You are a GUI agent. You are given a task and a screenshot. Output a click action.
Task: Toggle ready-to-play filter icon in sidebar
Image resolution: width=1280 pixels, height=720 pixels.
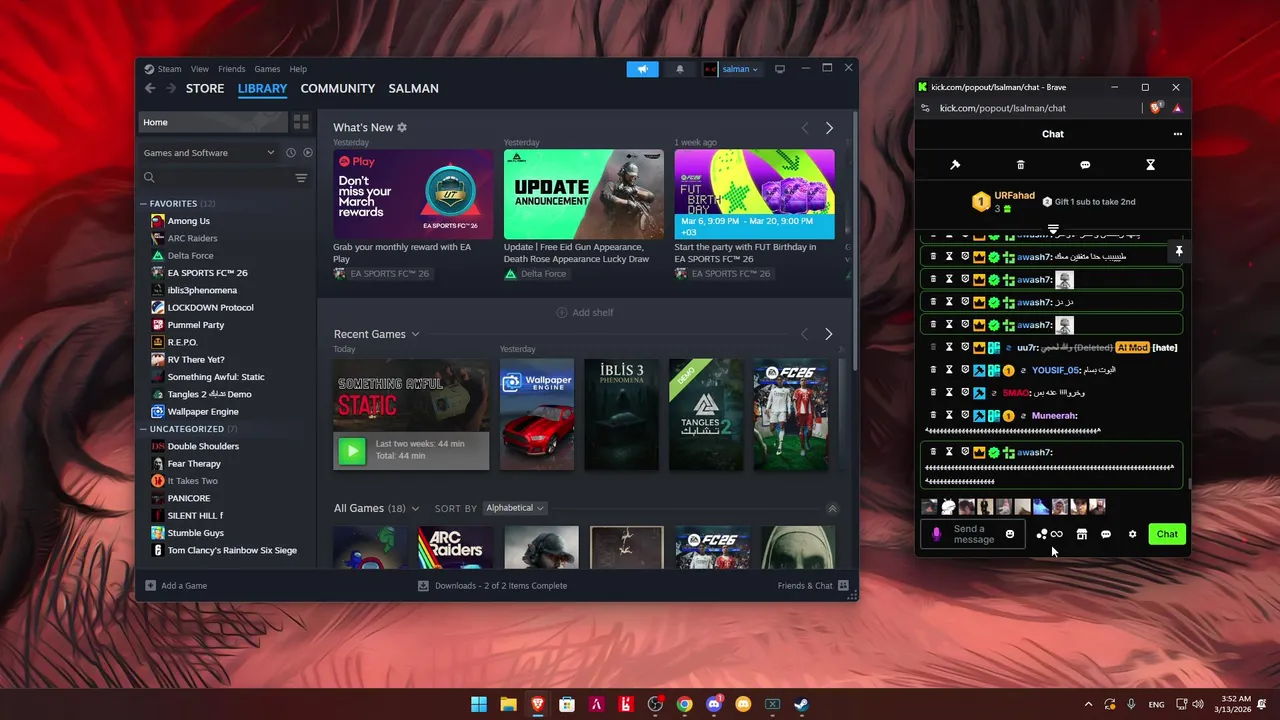(308, 153)
